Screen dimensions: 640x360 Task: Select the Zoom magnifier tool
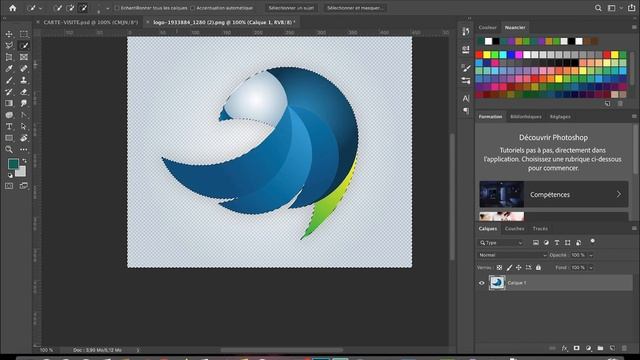[9, 149]
